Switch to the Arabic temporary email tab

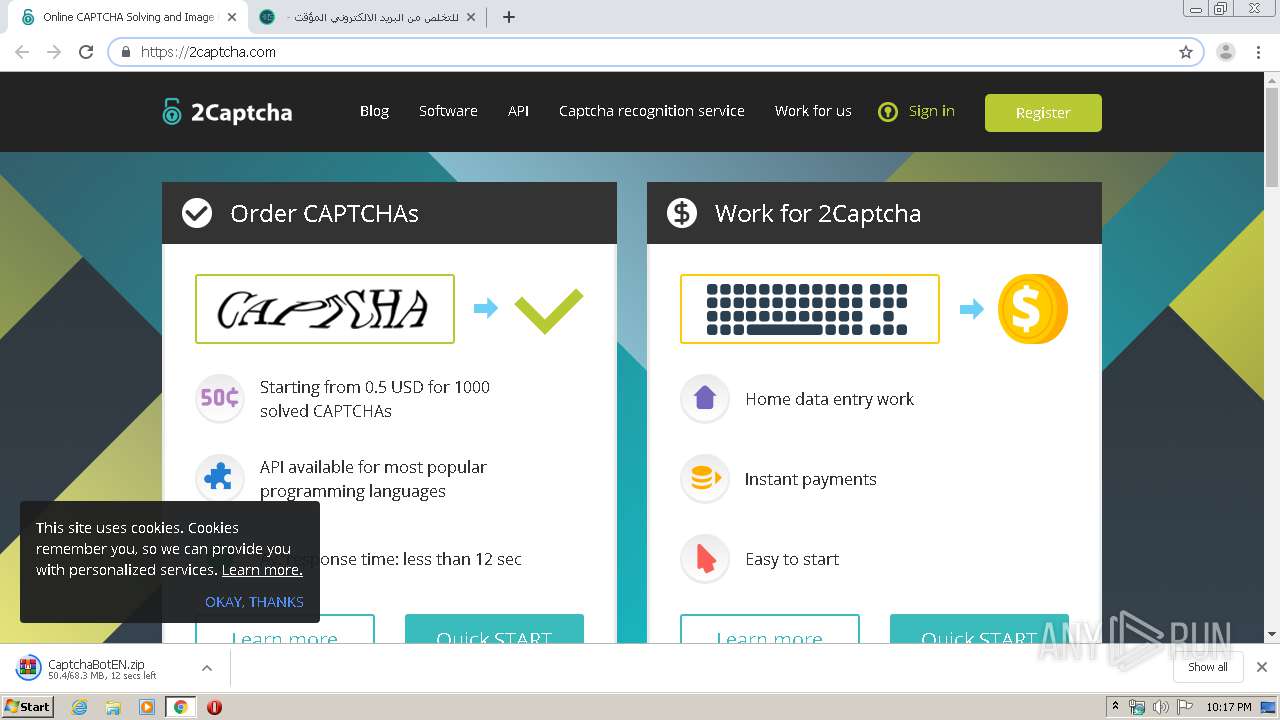click(365, 17)
